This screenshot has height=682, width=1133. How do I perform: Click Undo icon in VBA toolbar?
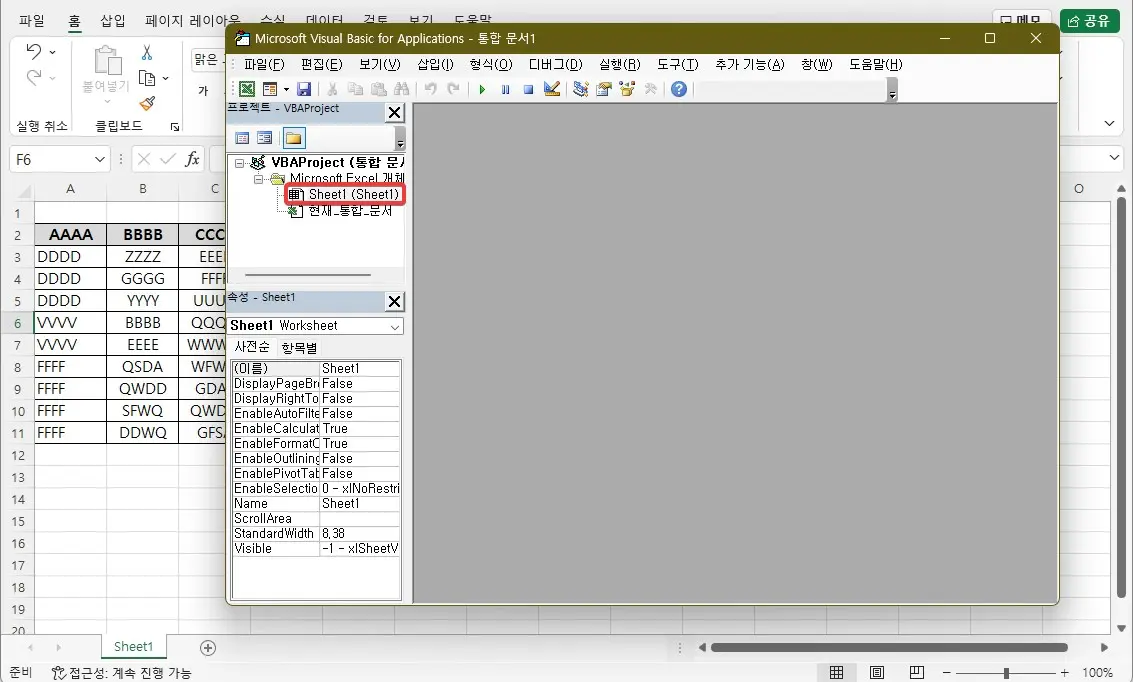click(x=431, y=89)
